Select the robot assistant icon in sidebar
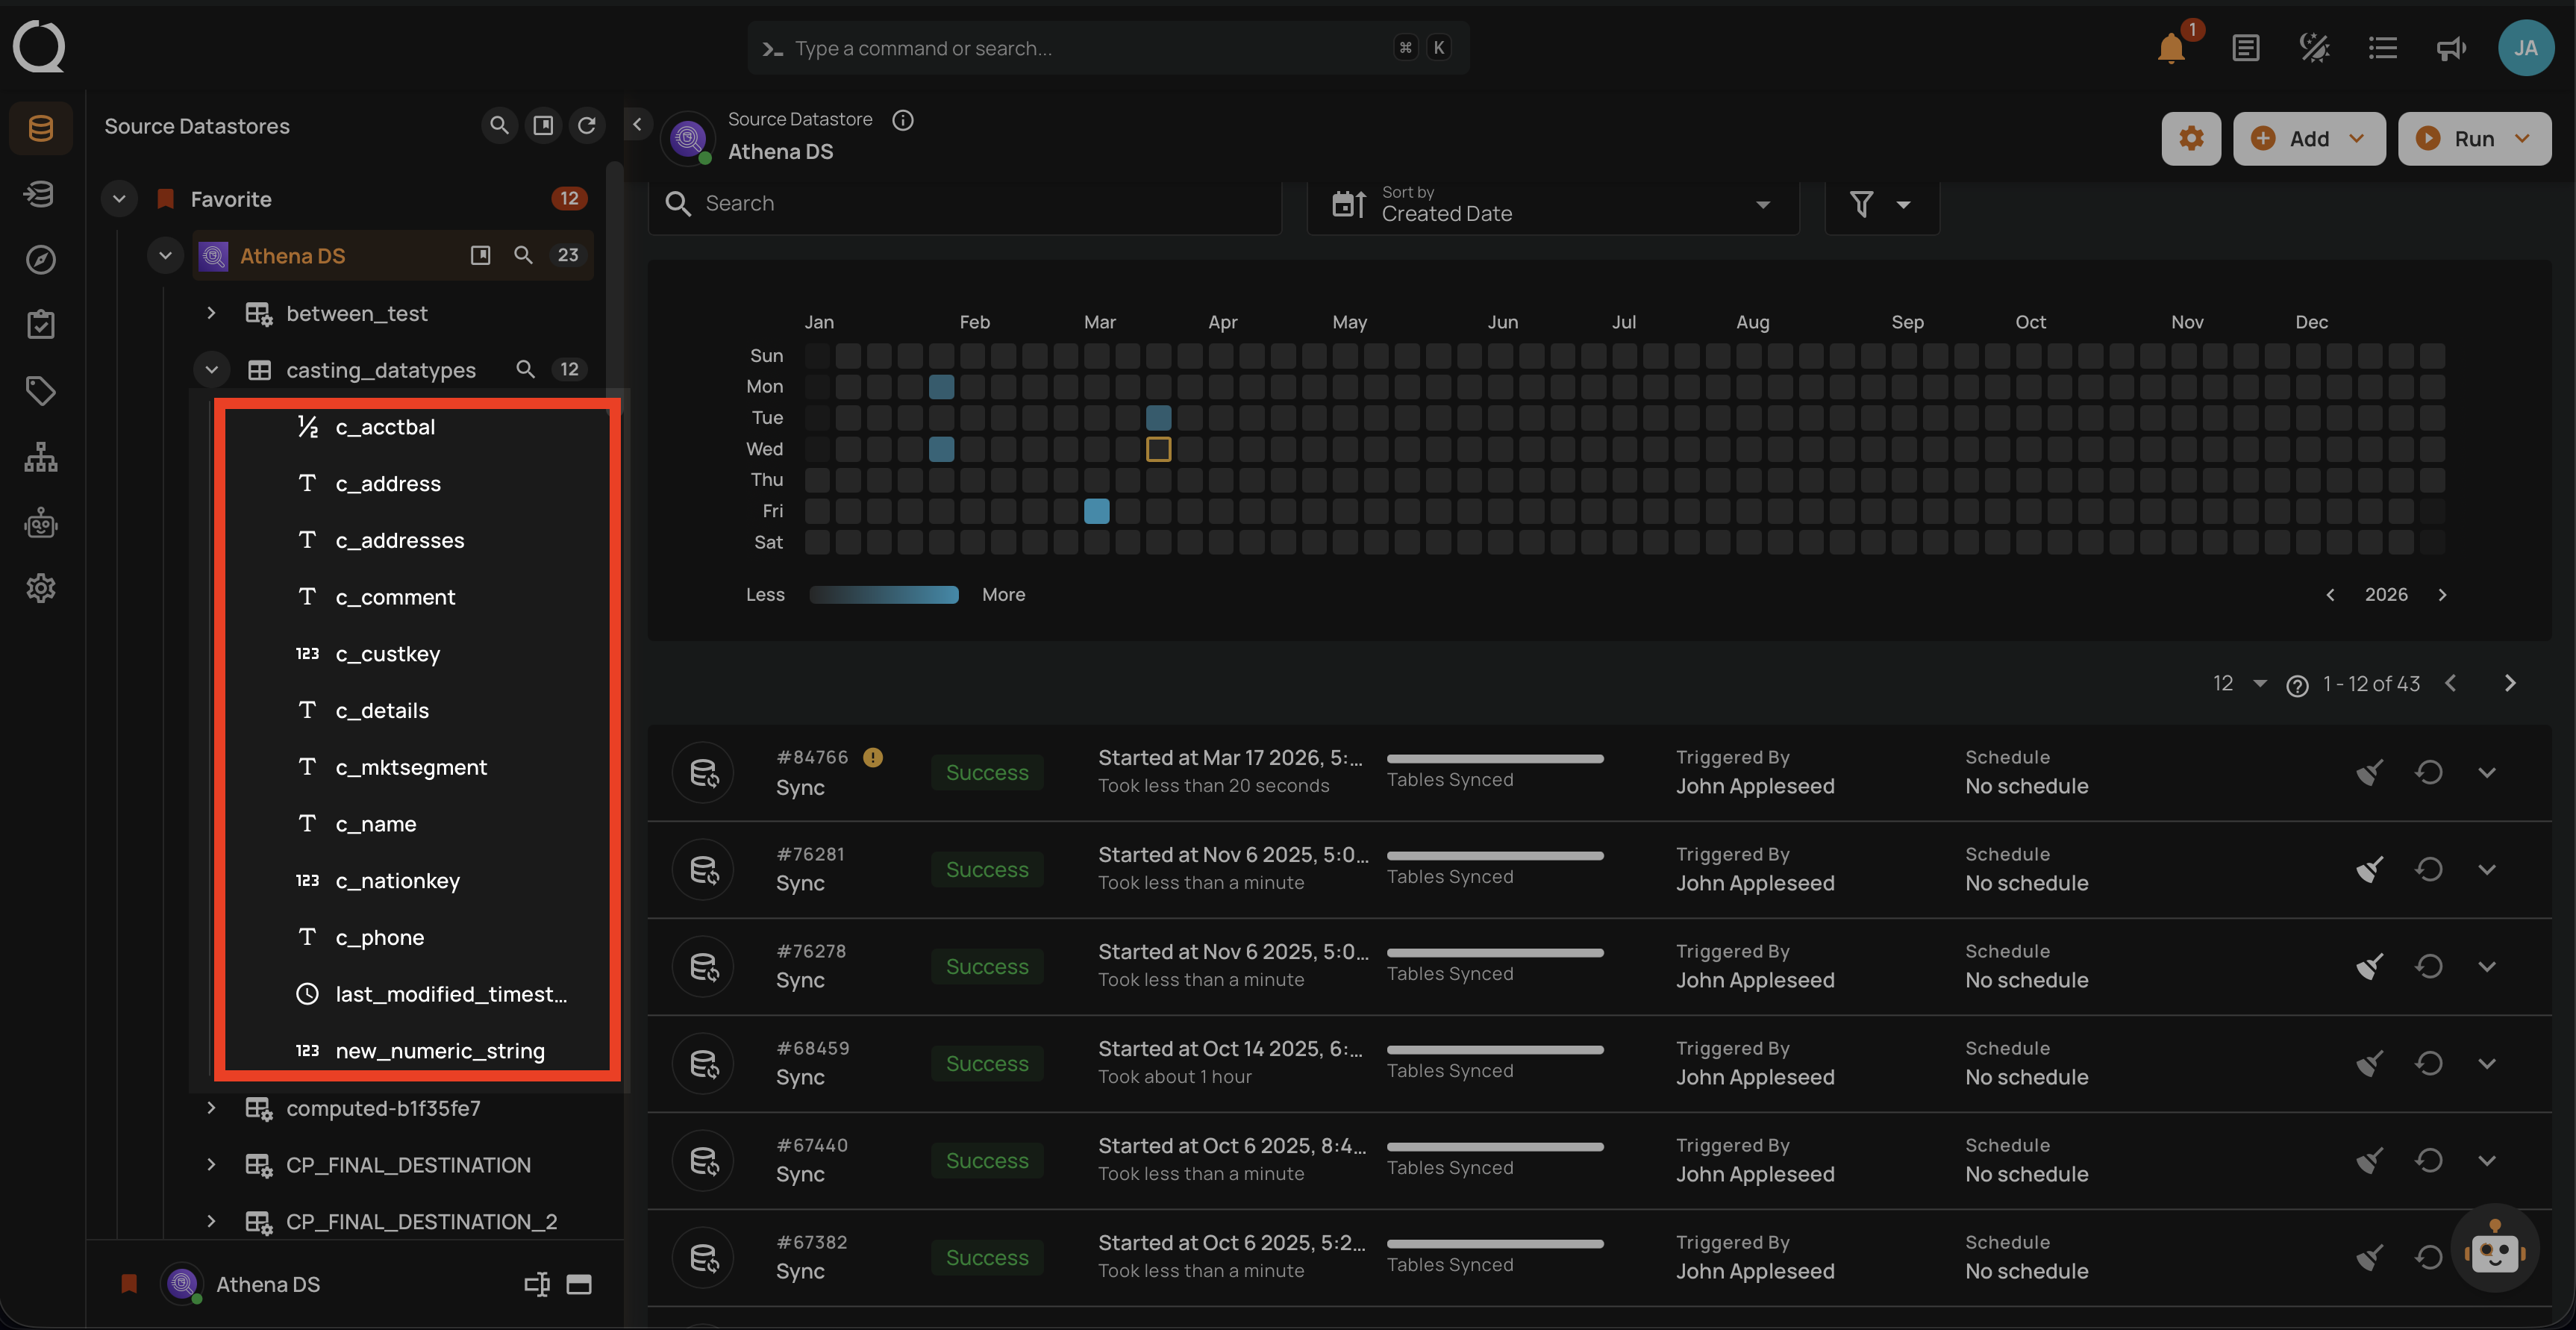Viewport: 2576px width, 1330px height. pos(40,522)
